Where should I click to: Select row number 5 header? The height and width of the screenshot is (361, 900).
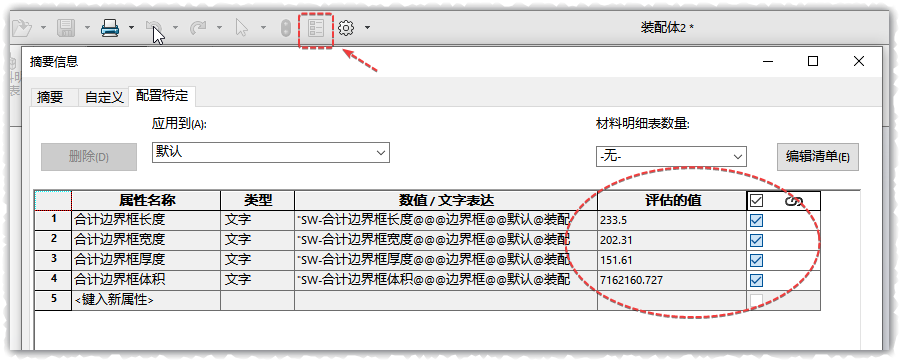pyautogui.click(x=53, y=300)
